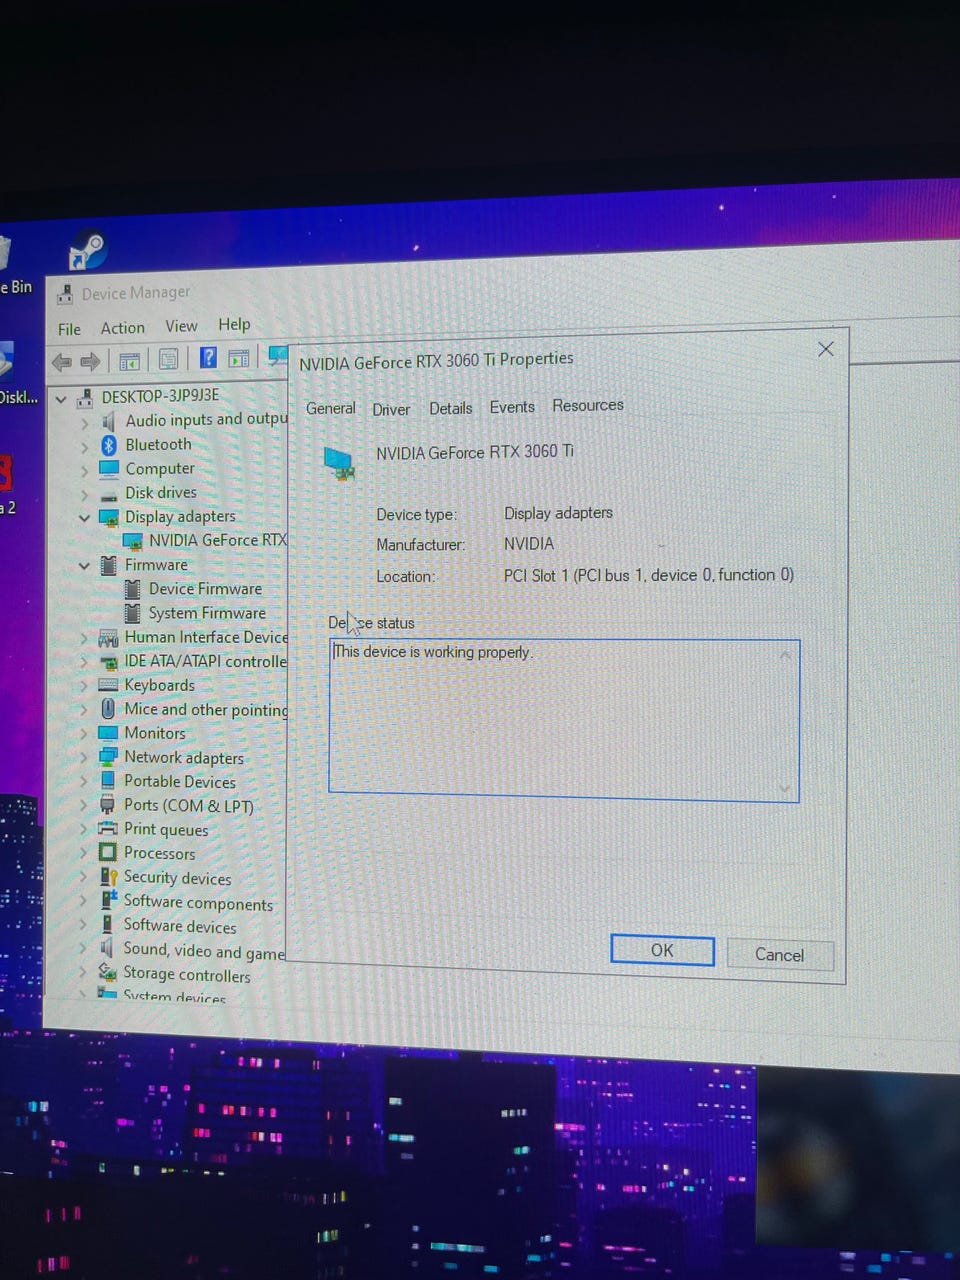Expand the Bluetooth tree node
Screen dimensions: 960x1280
[85, 447]
